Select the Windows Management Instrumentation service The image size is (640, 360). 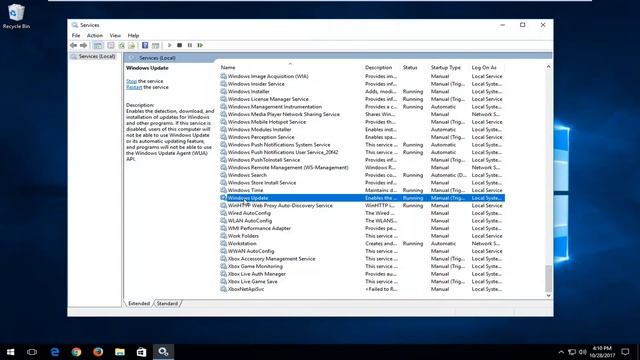[x=362, y=107]
